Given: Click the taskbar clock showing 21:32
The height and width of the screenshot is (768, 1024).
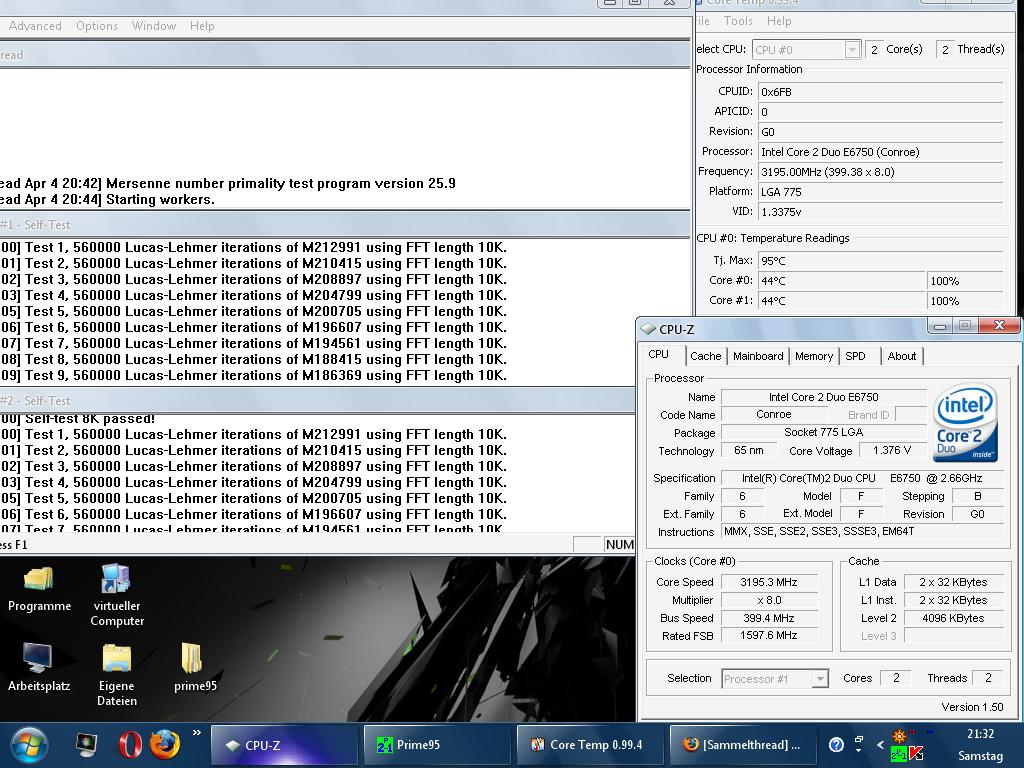Looking at the screenshot, I should (980, 734).
